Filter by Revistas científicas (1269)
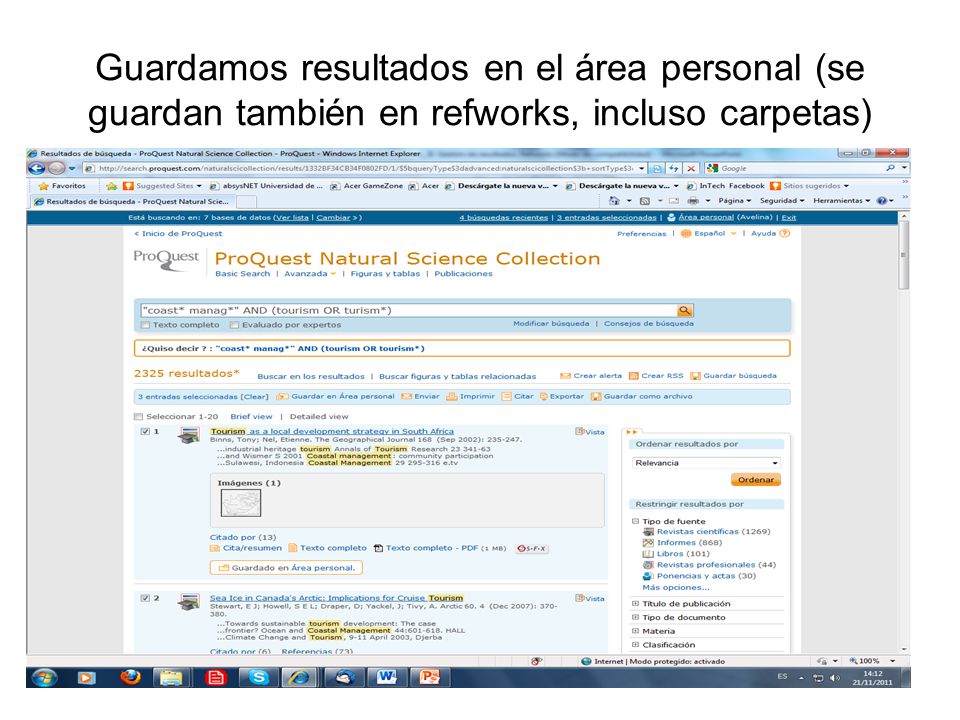The height and width of the screenshot is (720, 960). click(x=713, y=532)
